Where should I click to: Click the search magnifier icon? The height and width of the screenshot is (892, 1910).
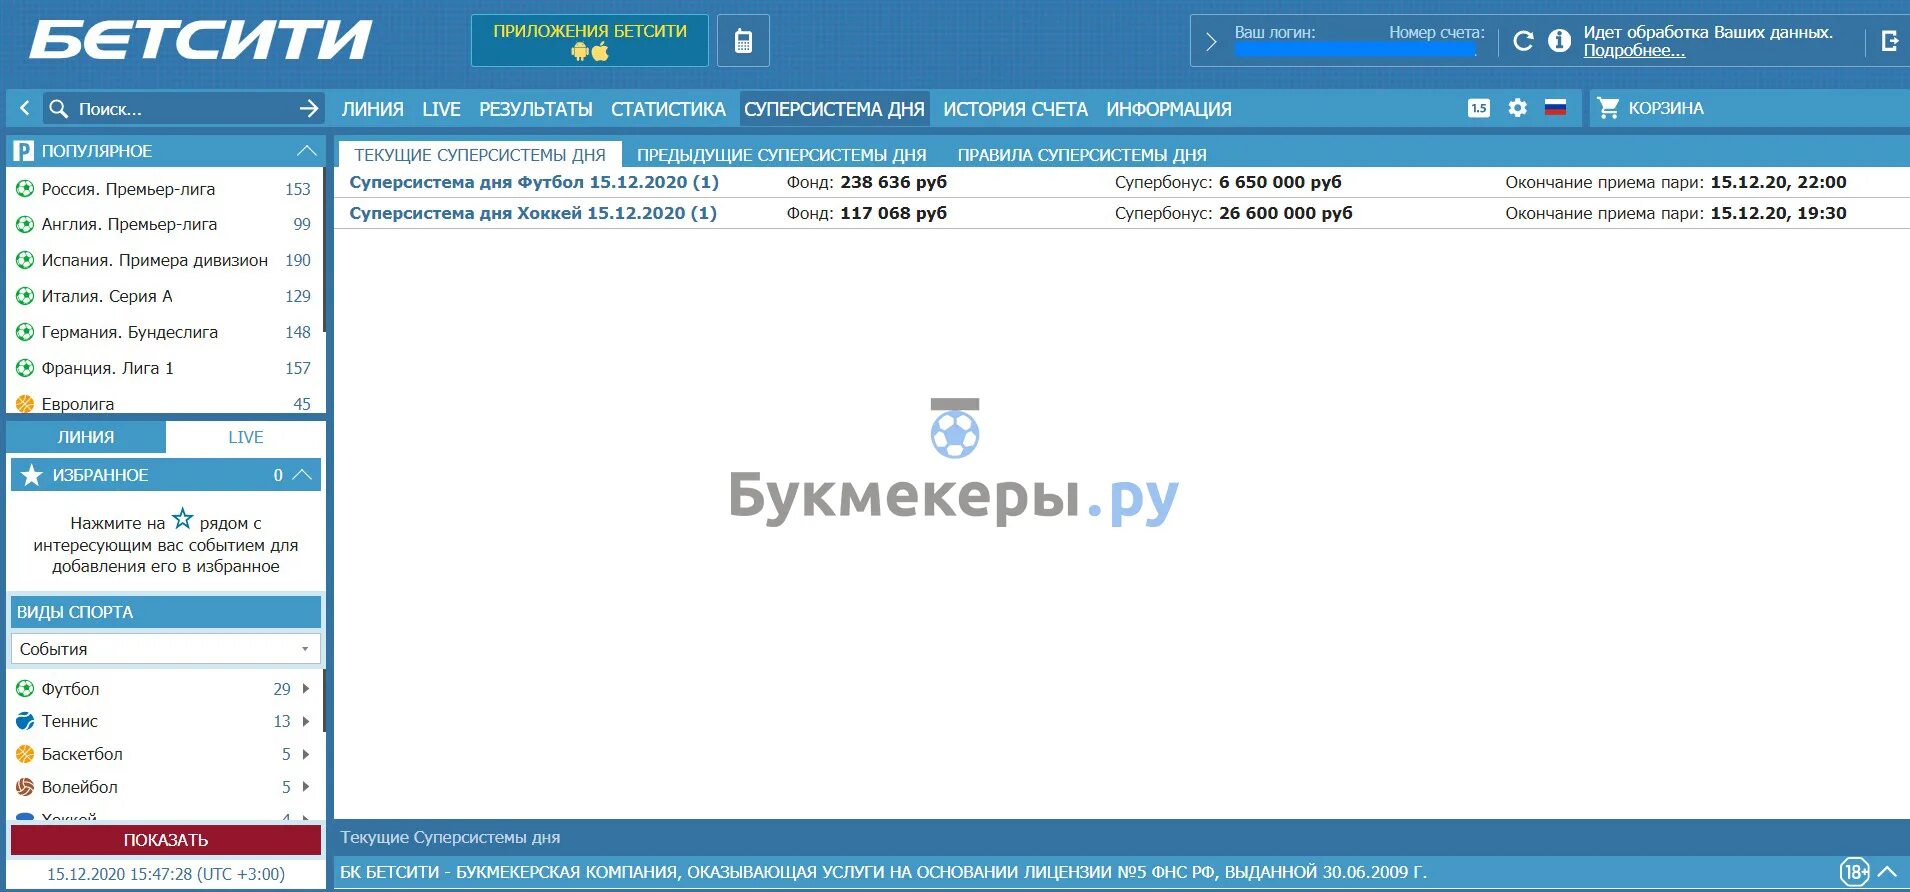59,108
